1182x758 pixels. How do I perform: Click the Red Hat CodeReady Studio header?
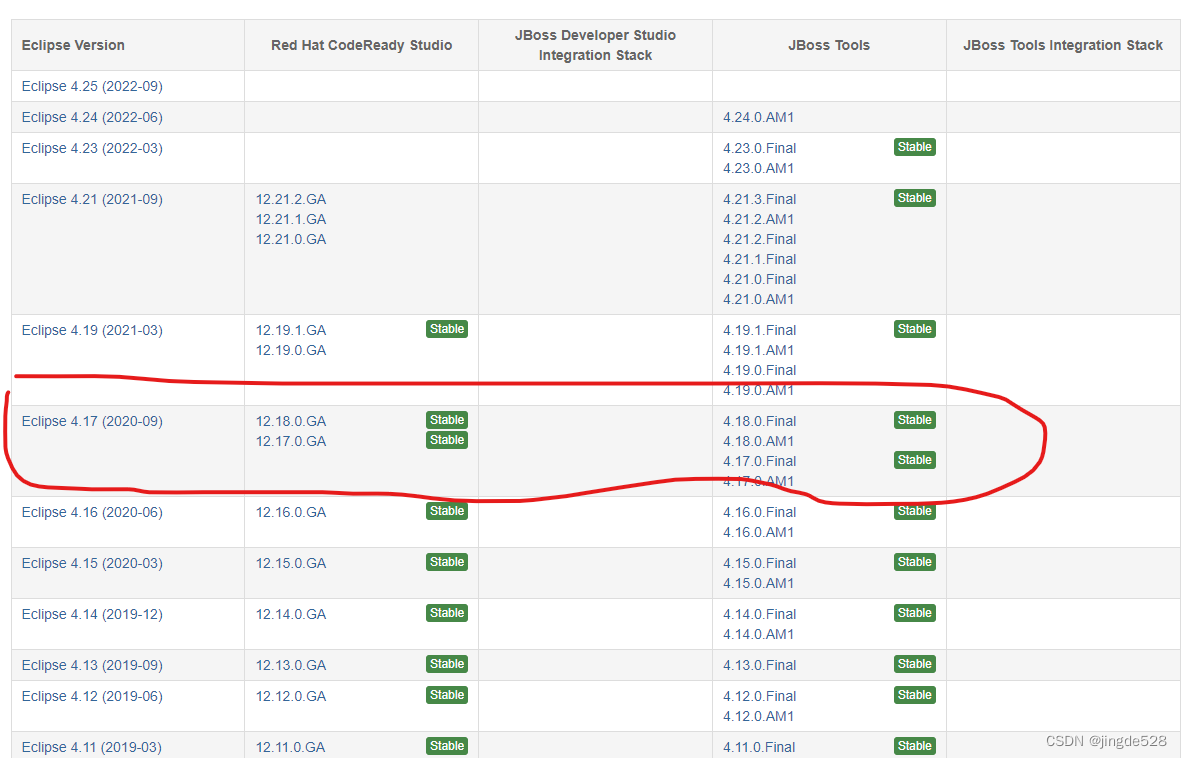[362, 45]
